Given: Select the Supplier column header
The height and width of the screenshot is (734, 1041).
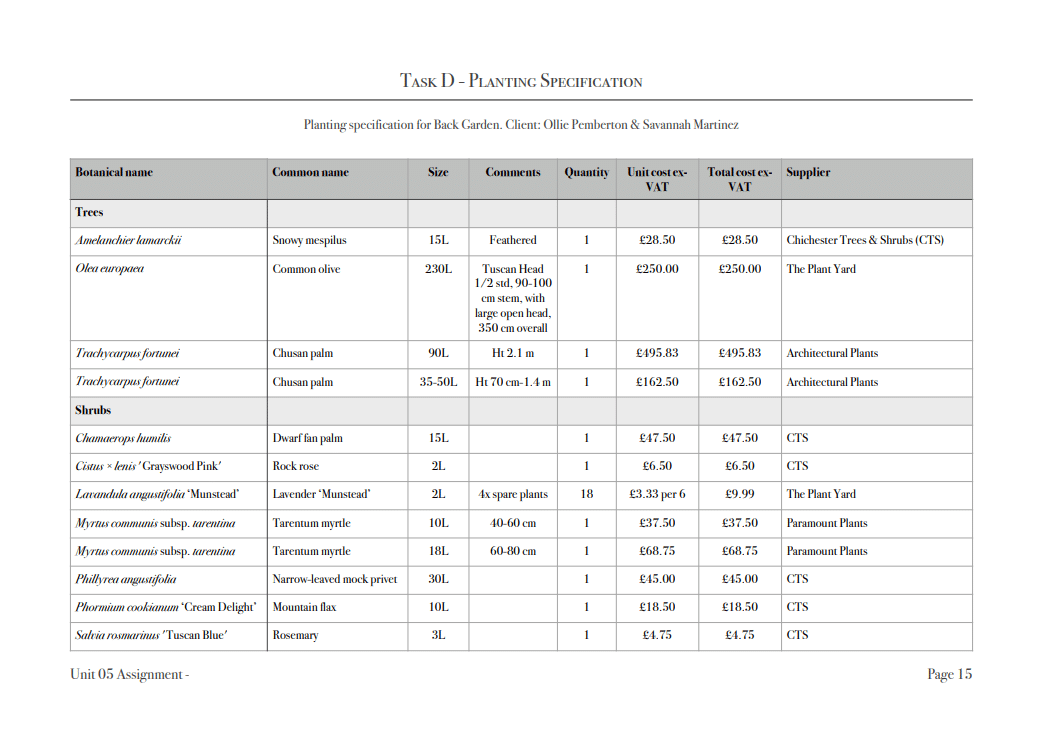Looking at the screenshot, I should click(x=808, y=172).
